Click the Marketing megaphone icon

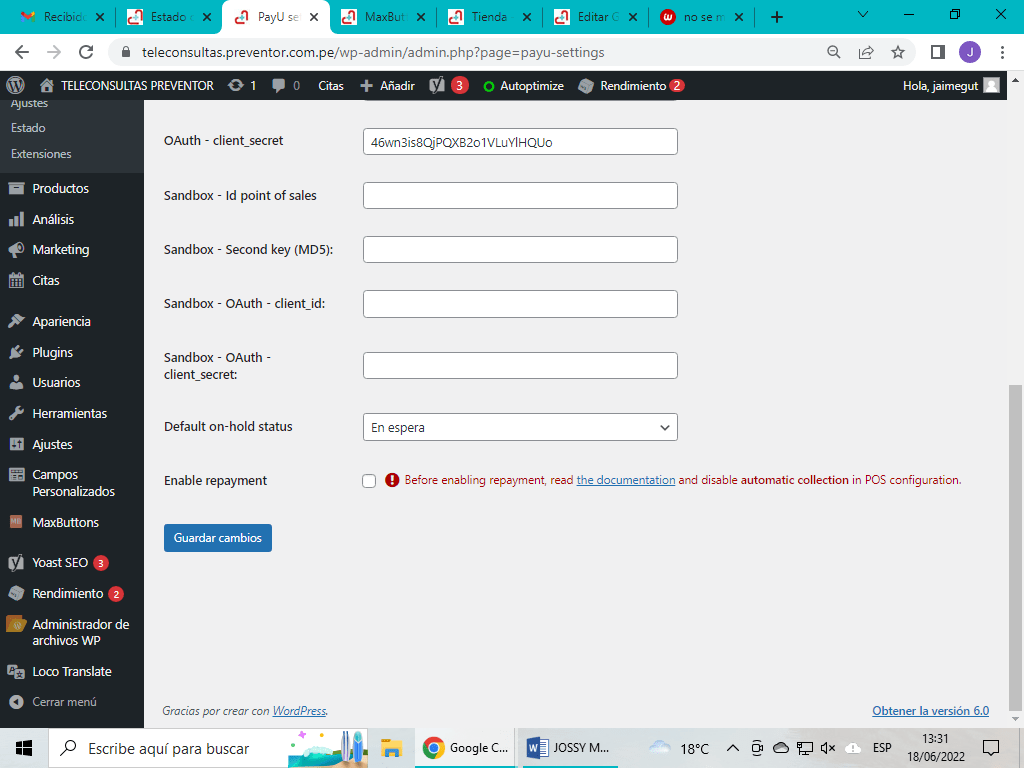pos(16,249)
